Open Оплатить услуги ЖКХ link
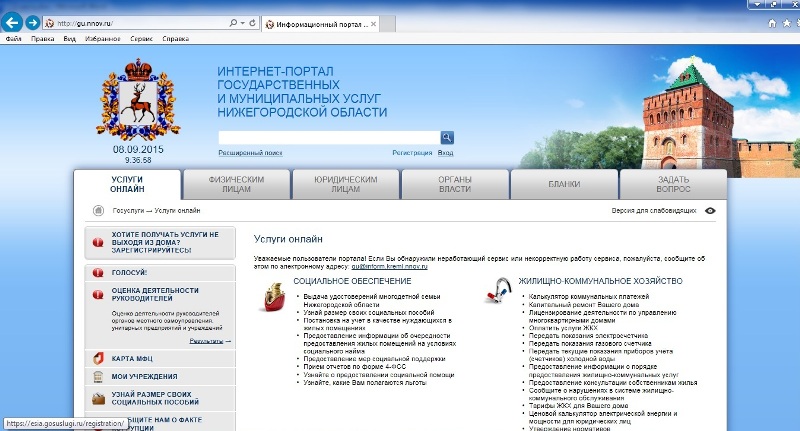The width and height of the screenshot is (800, 431). pos(563,328)
